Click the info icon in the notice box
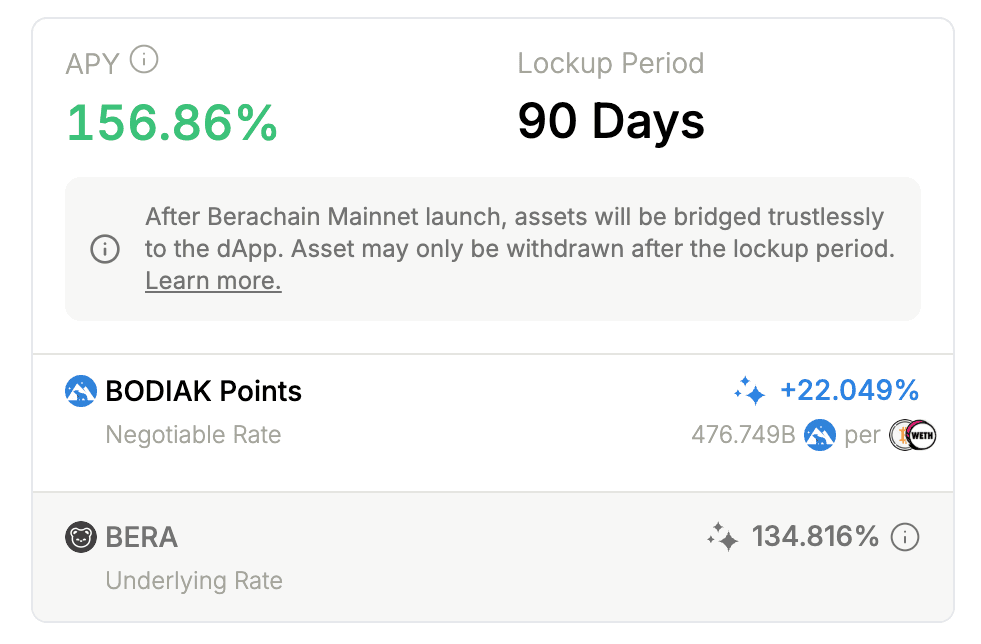Image resolution: width=981 pixels, height=644 pixels. [105, 249]
